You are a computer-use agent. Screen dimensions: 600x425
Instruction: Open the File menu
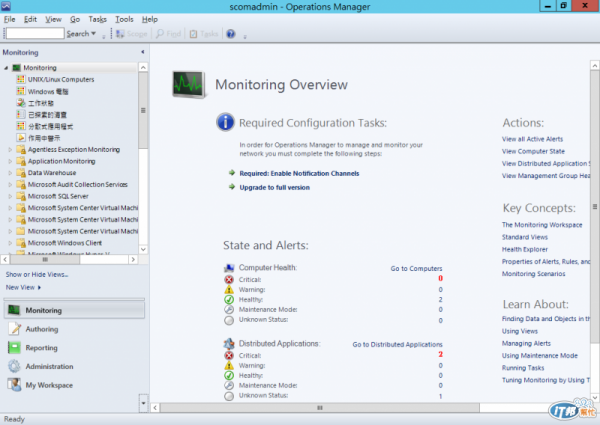(10, 19)
